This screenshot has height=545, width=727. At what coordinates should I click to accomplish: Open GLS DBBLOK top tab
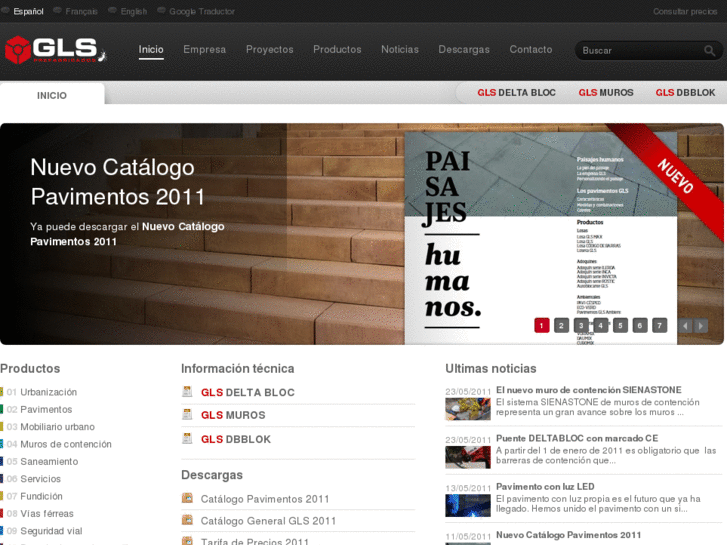click(x=685, y=93)
